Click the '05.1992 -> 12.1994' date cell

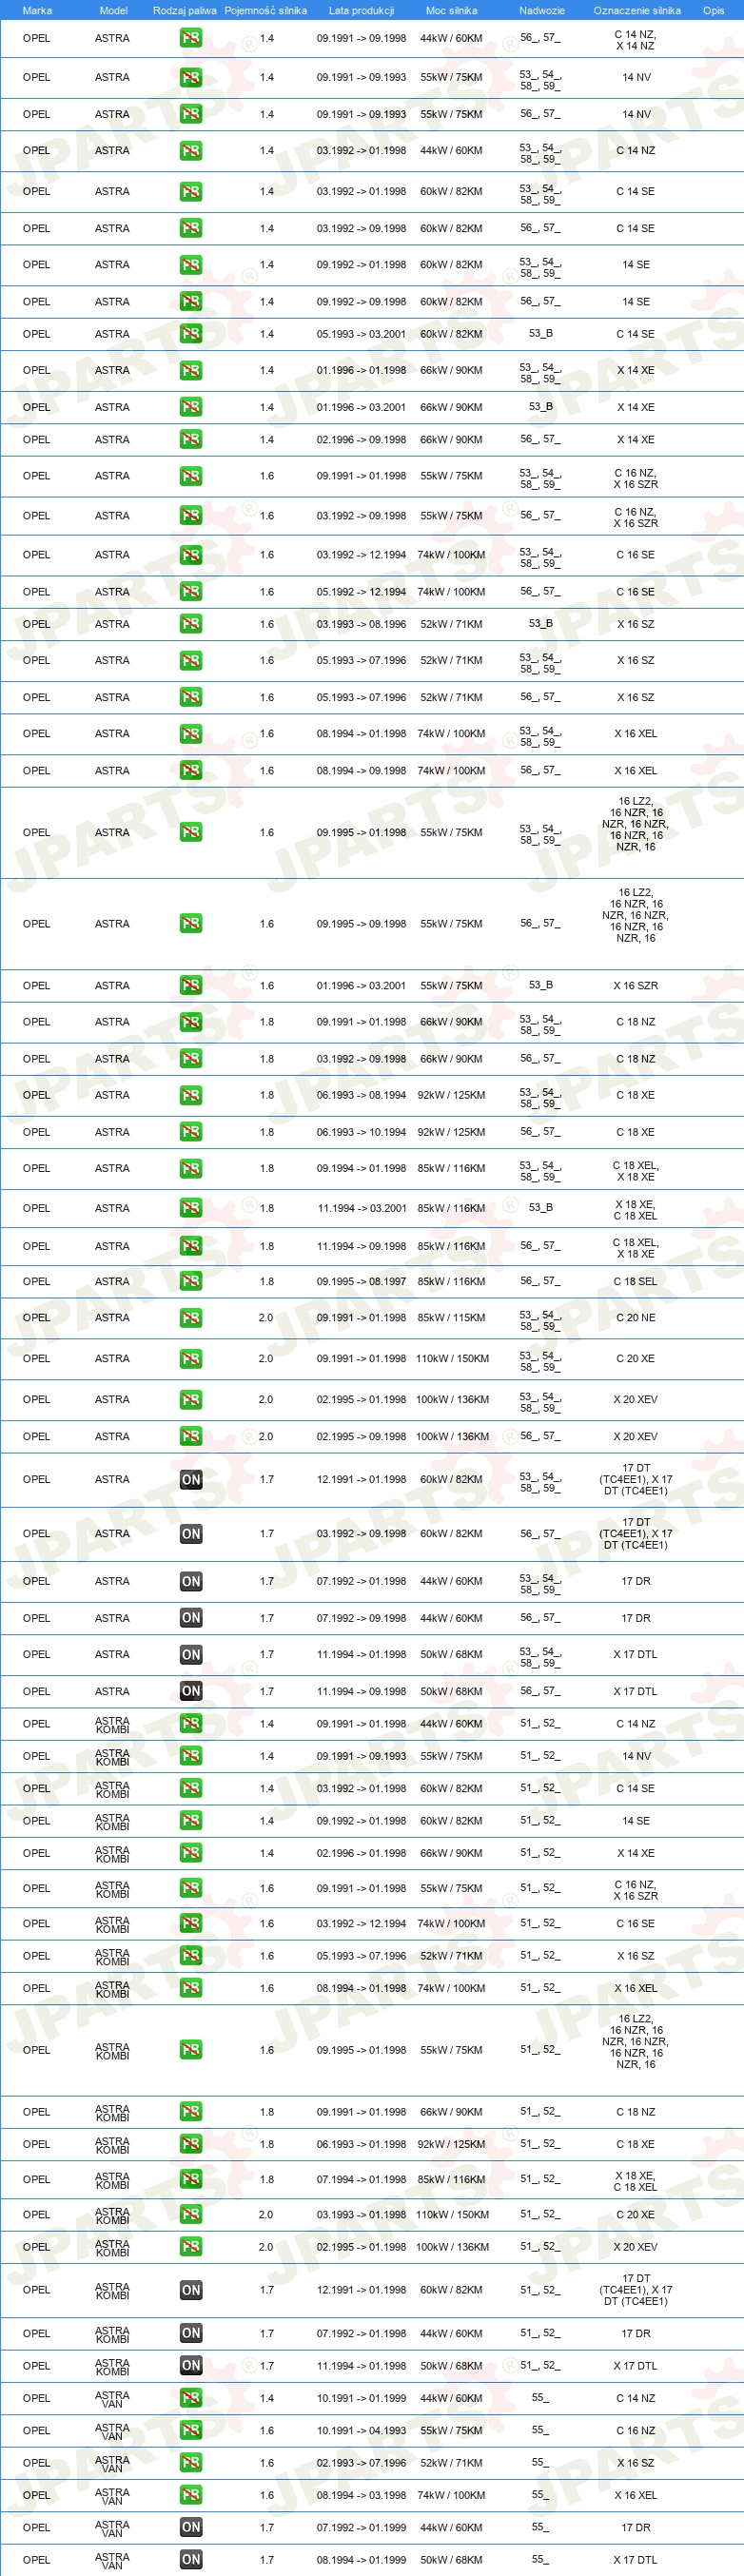(362, 592)
